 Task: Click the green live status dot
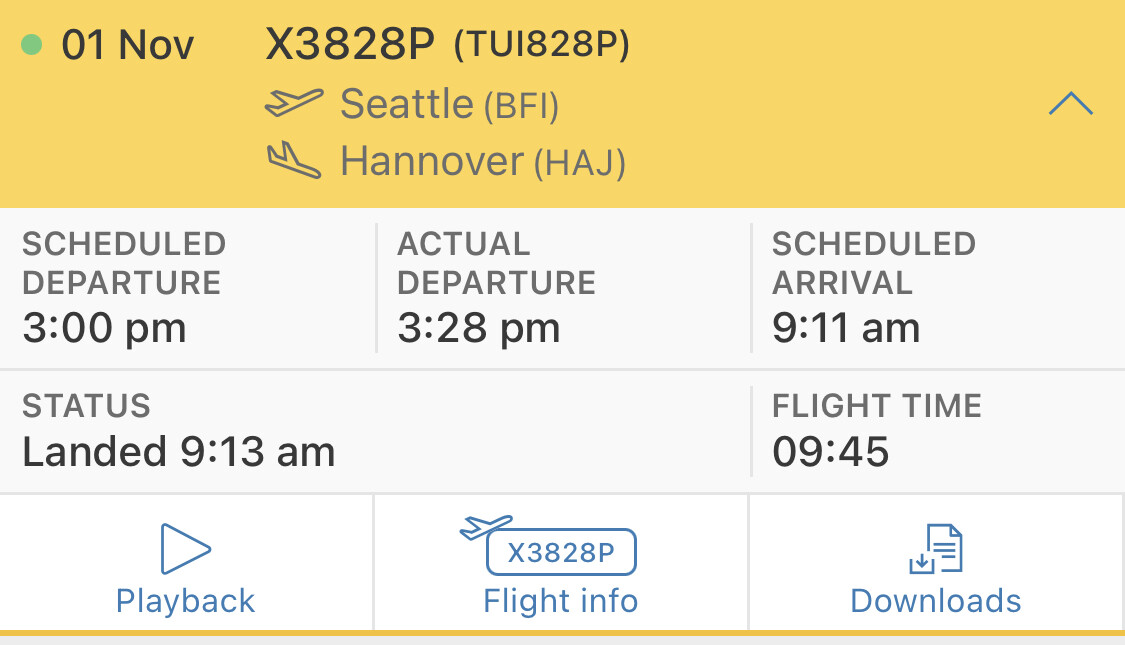click(x=32, y=45)
